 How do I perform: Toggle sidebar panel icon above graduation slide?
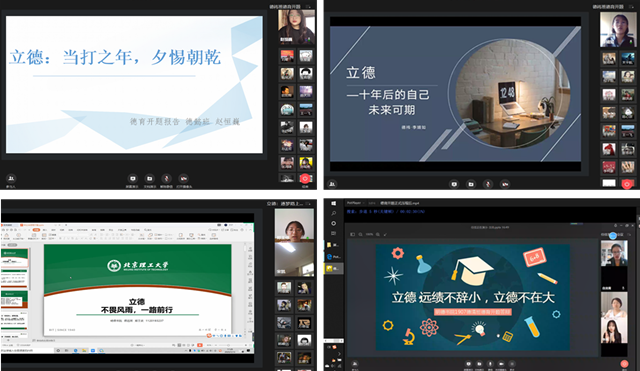click(352, 234)
